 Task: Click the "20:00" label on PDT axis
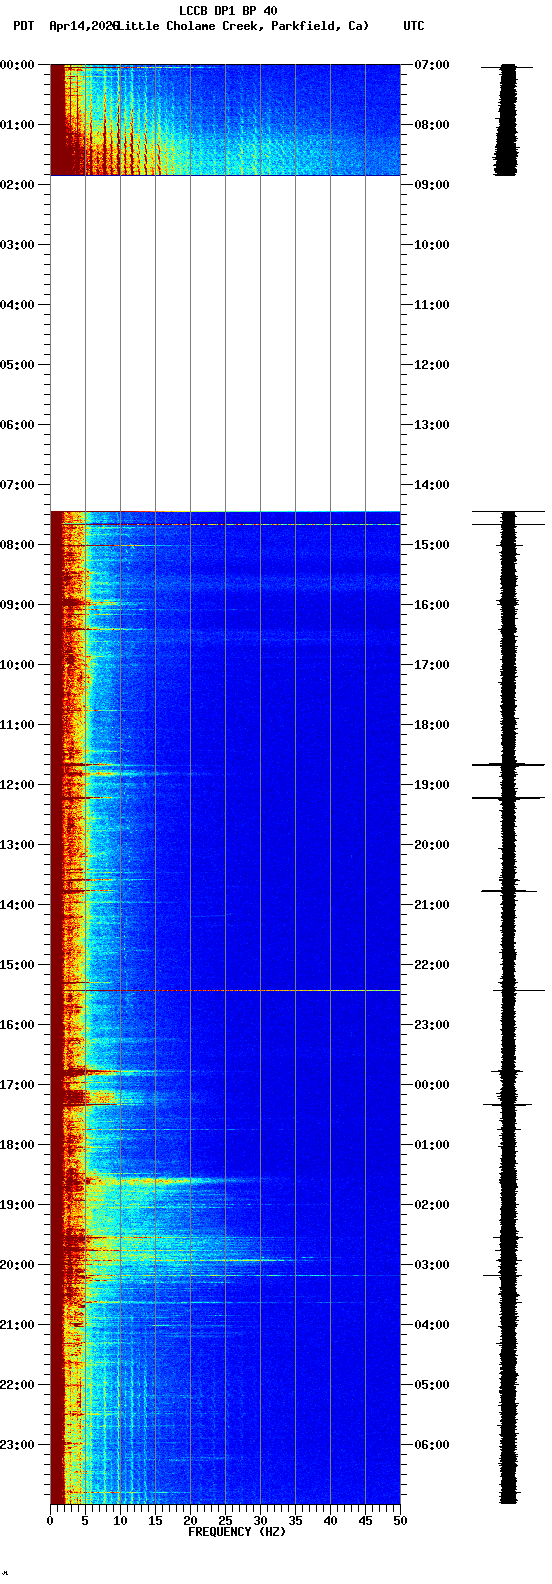pyautogui.click(x=15, y=1265)
